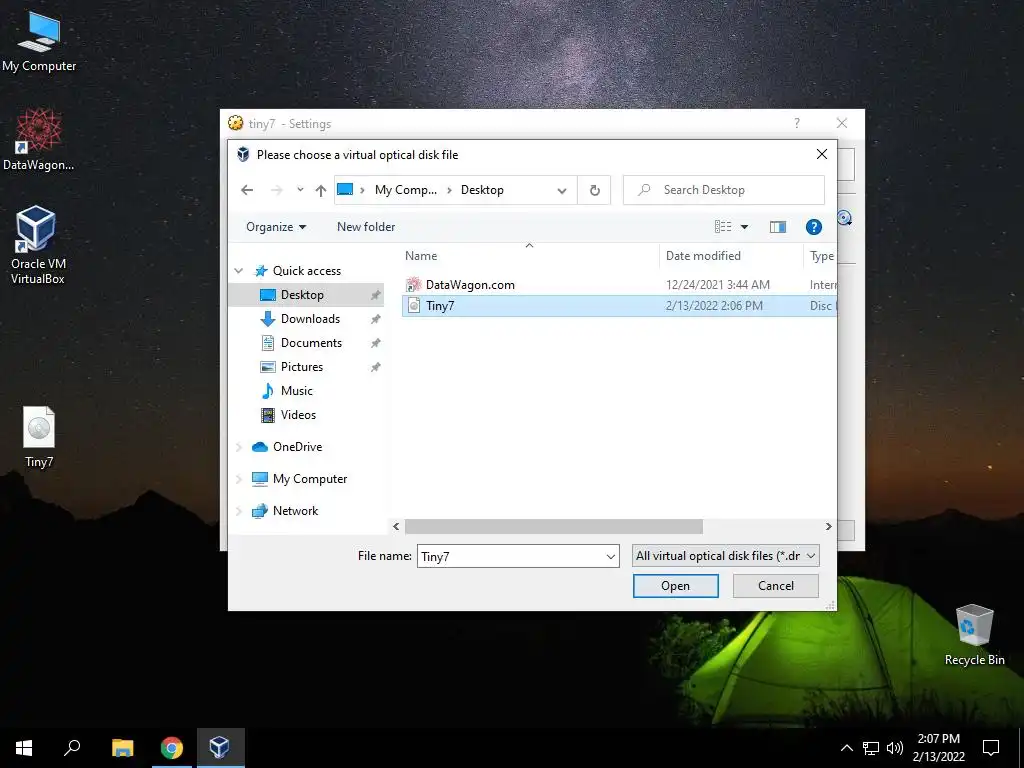Open the DataWagon desktop shortcut

[38, 140]
